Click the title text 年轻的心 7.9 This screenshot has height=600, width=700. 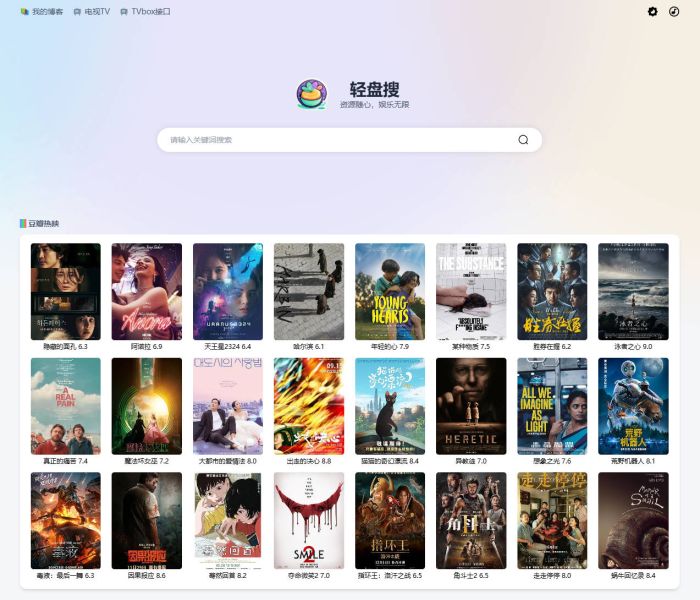390,346
